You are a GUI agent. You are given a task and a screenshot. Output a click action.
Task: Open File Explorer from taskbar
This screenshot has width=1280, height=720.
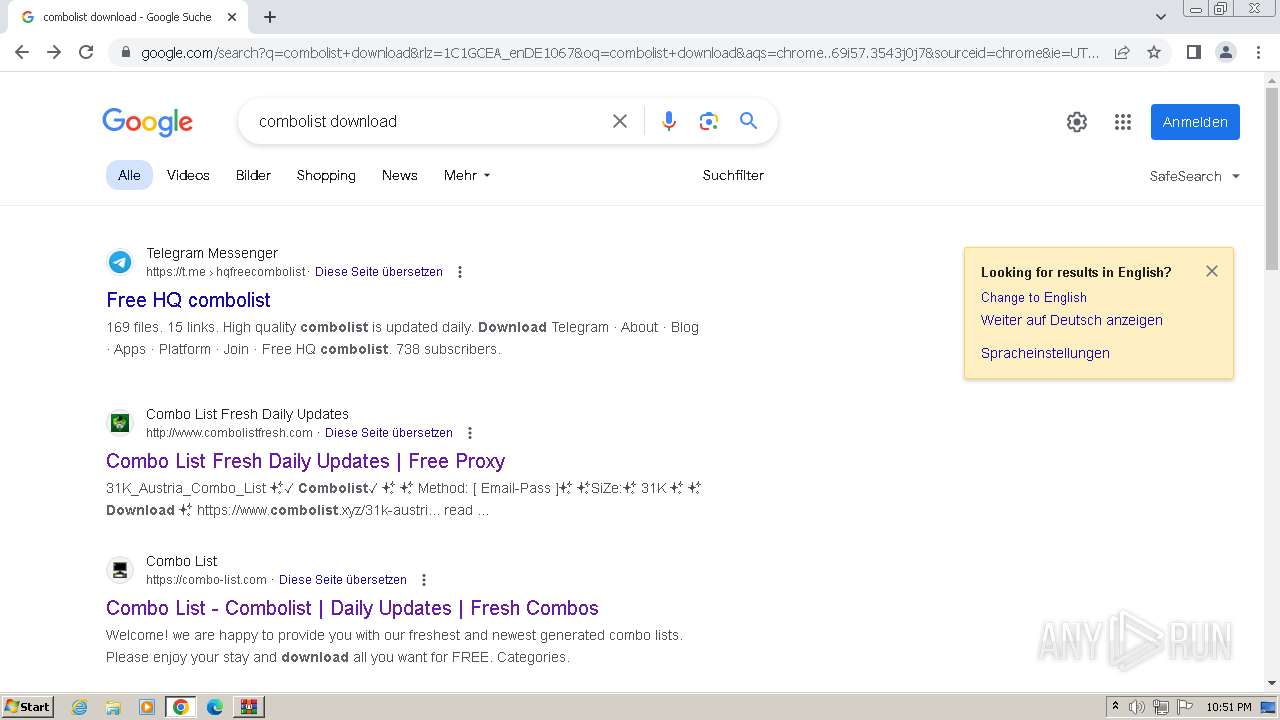pyautogui.click(x=113, y=707)
